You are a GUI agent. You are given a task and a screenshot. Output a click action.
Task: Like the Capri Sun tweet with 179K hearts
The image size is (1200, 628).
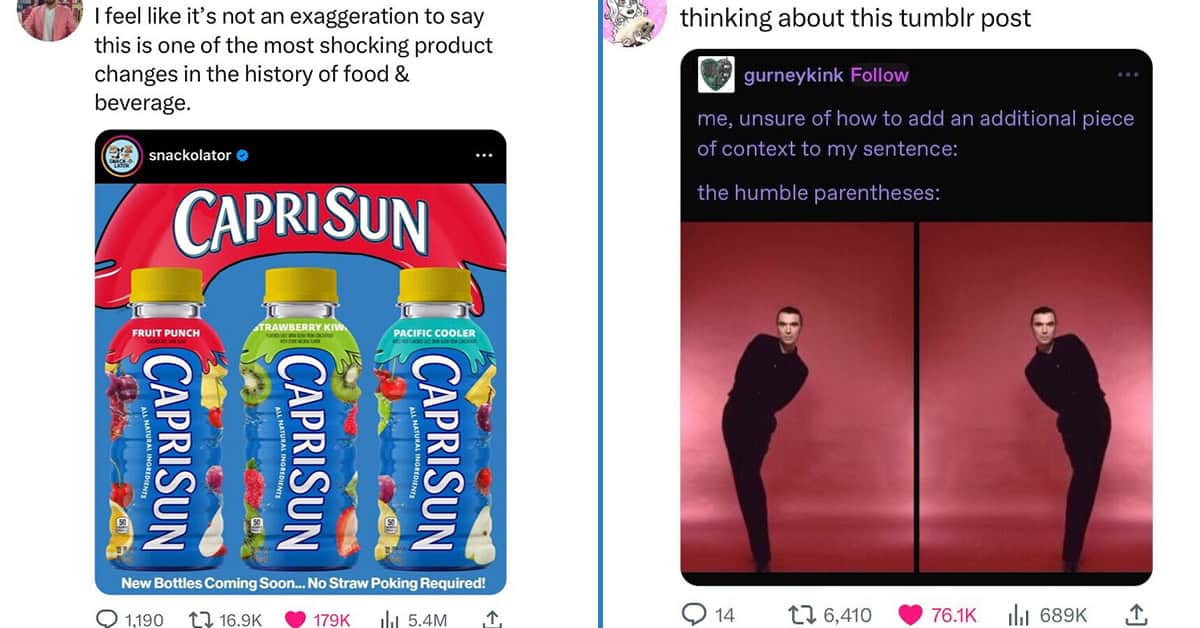tap(317, 619)
